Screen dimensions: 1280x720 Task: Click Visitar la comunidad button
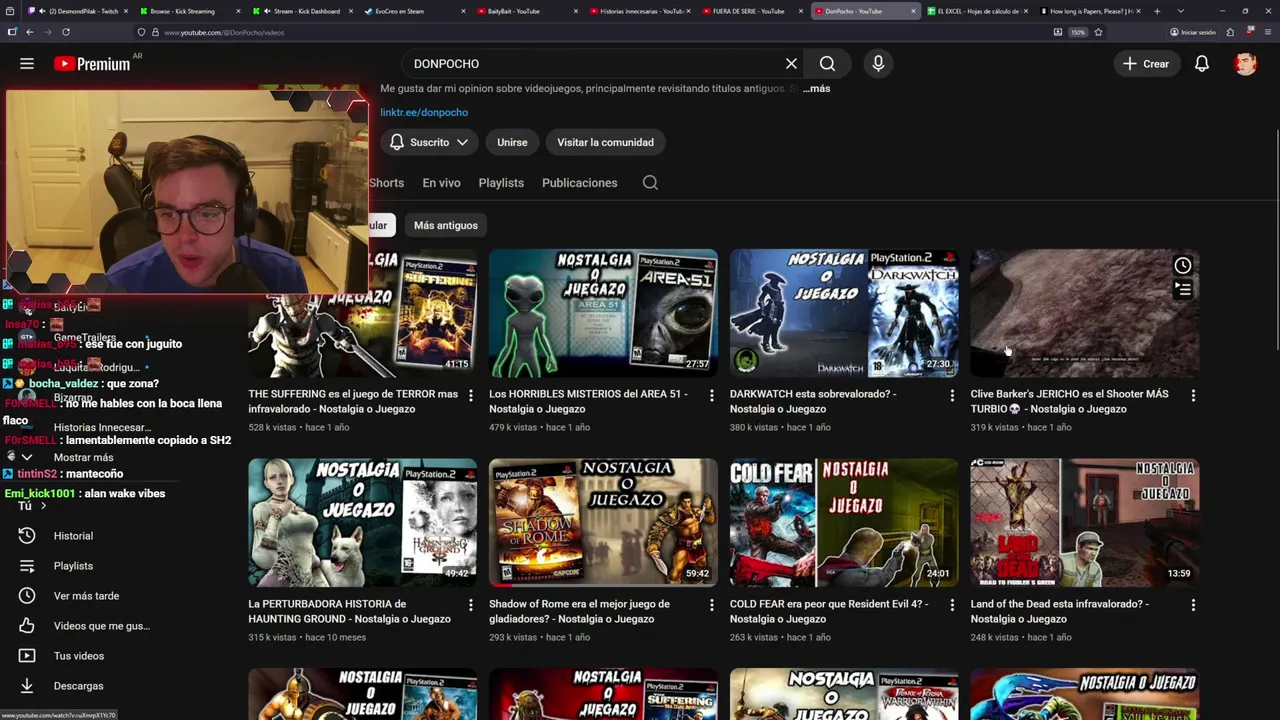point(605,142)
